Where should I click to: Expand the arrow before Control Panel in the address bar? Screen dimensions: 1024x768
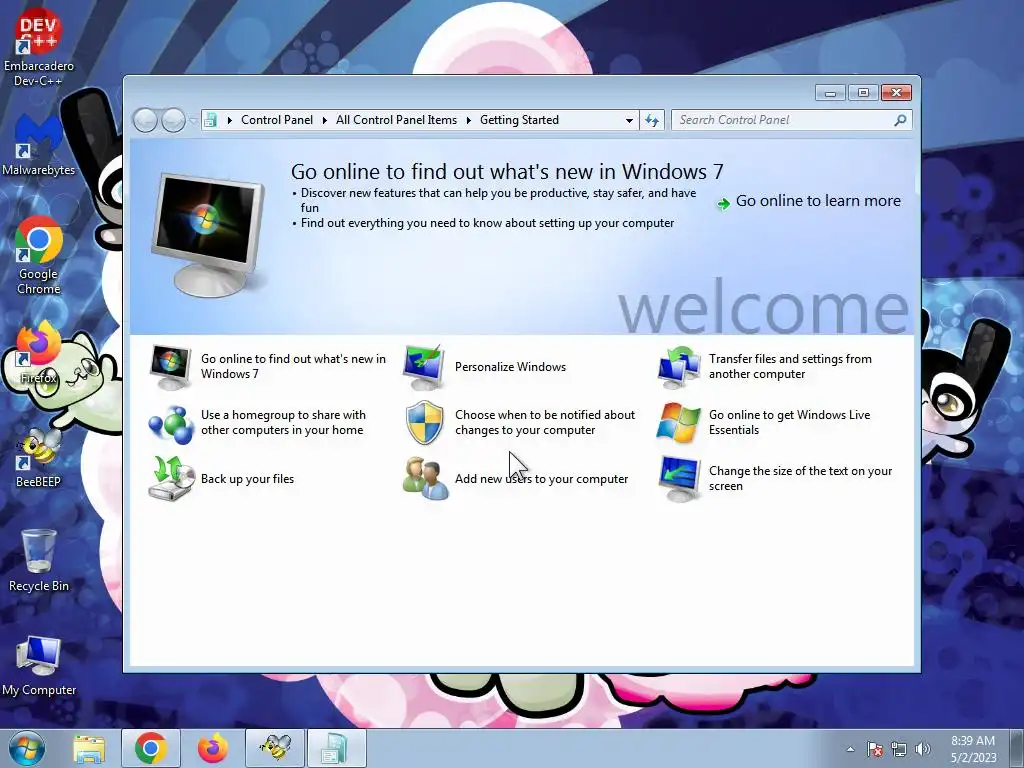click(229, 120)
